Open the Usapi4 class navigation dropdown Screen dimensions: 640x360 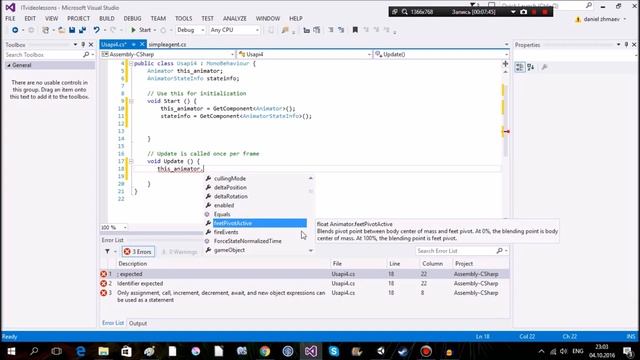click(305, 54)
